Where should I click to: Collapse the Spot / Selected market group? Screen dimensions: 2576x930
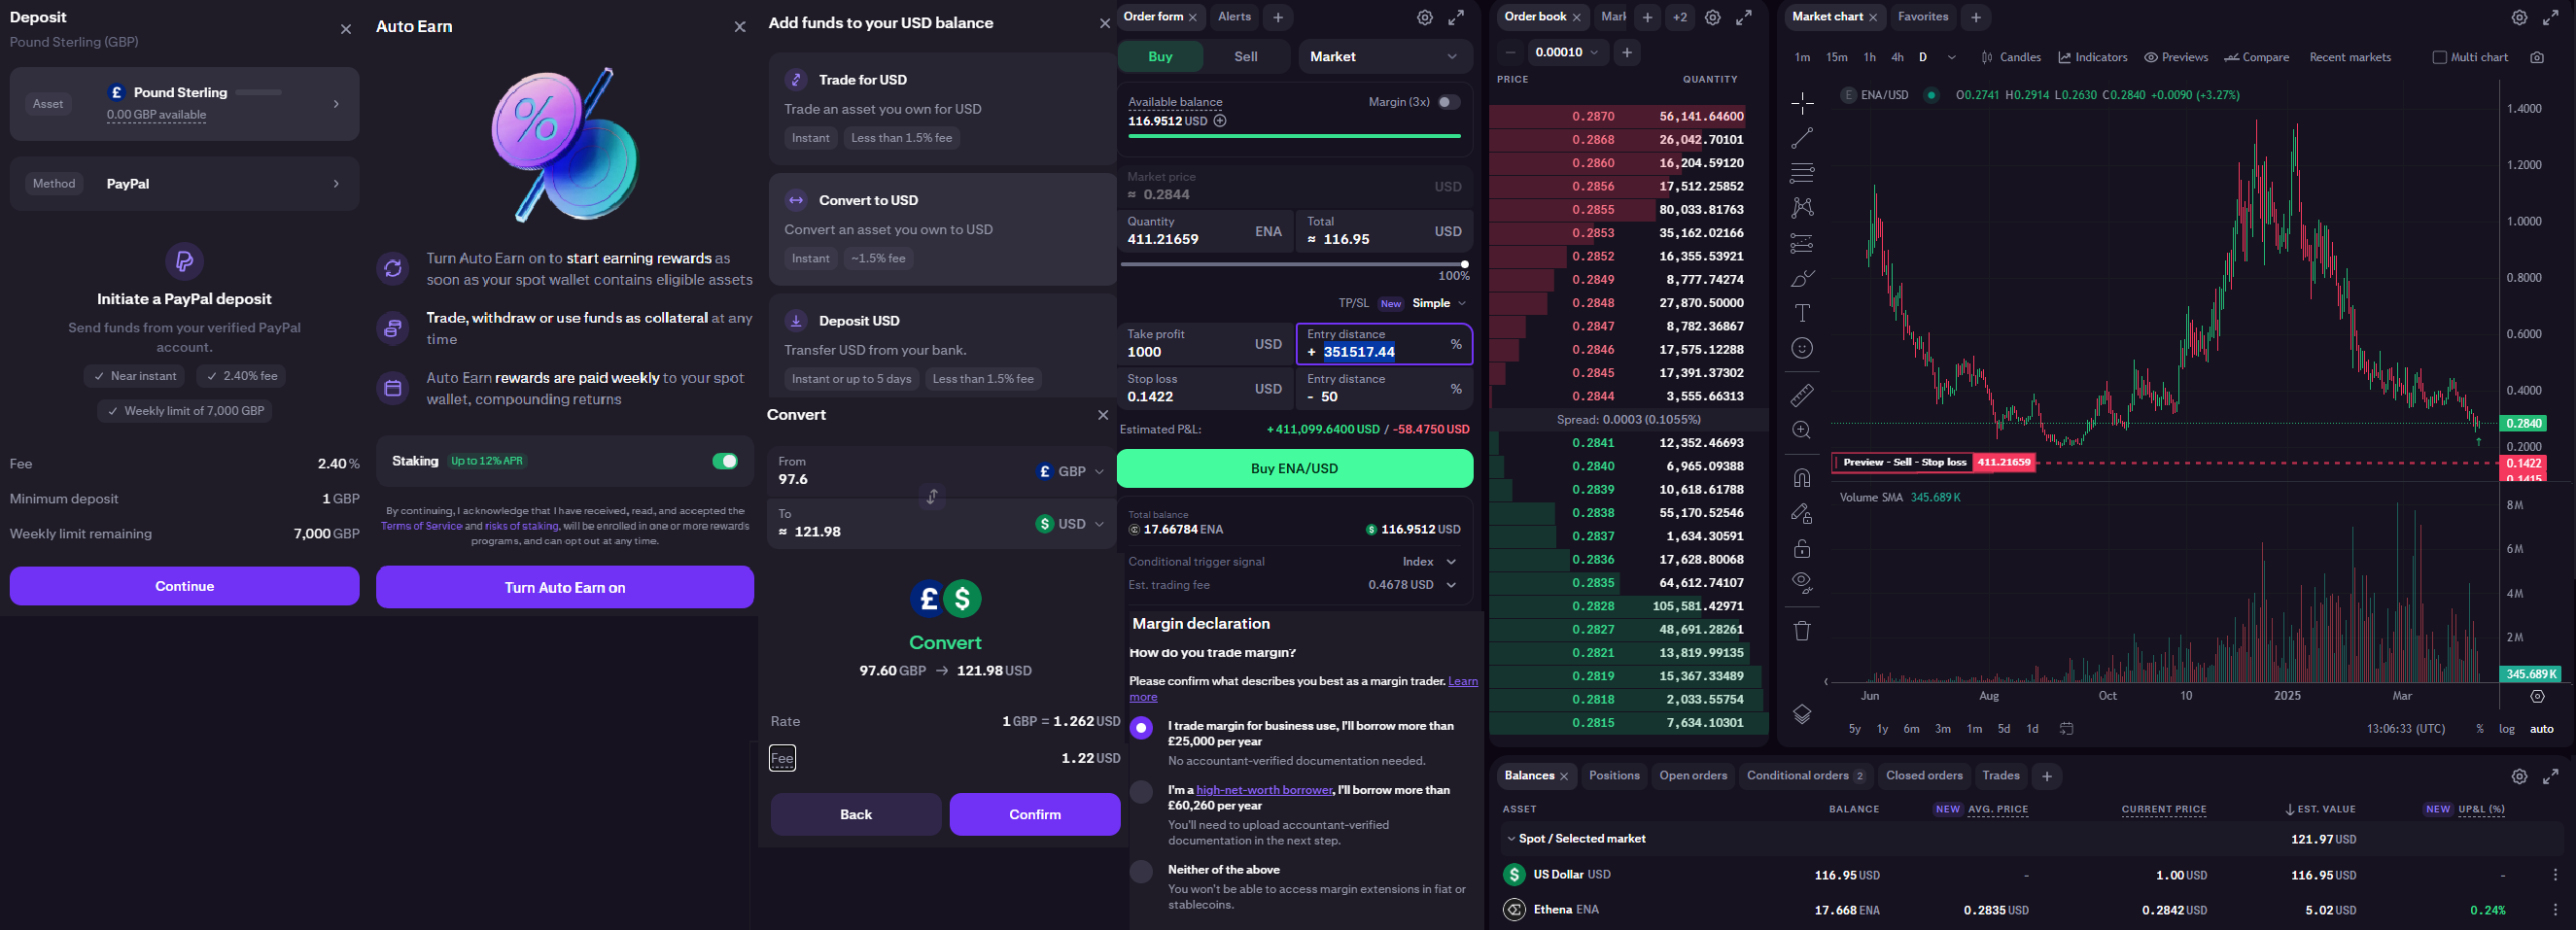click(1511, 839)
